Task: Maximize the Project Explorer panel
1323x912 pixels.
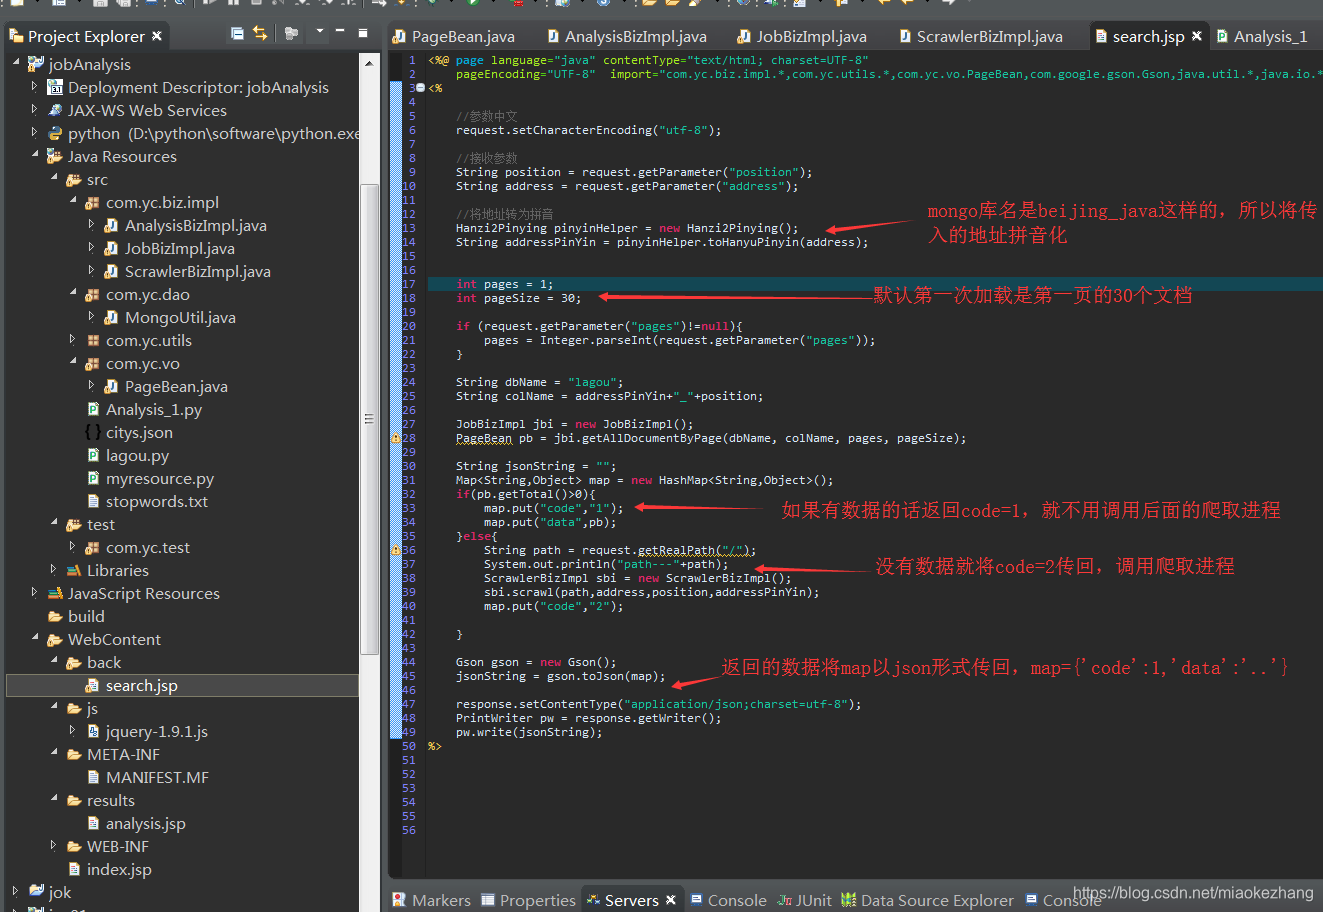Action: pyautogui.click(x=362, y=33)
